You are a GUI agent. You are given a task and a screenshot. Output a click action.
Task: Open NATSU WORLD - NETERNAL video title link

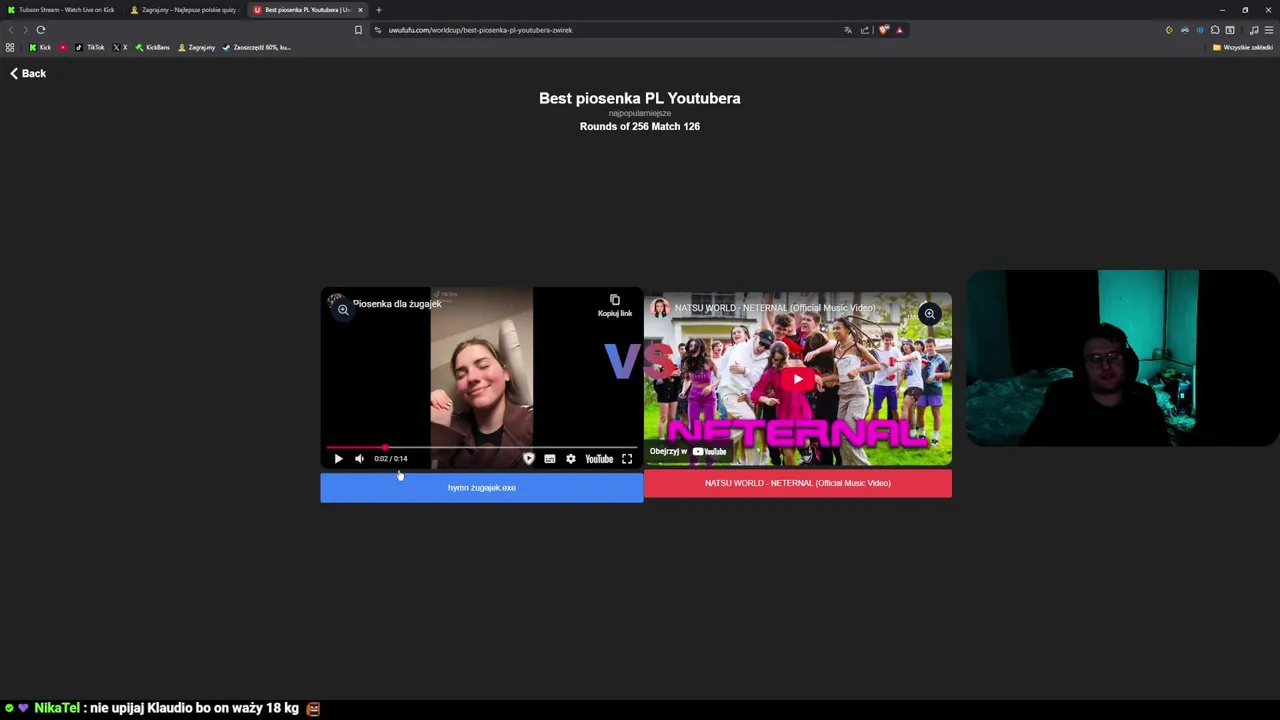775,308
